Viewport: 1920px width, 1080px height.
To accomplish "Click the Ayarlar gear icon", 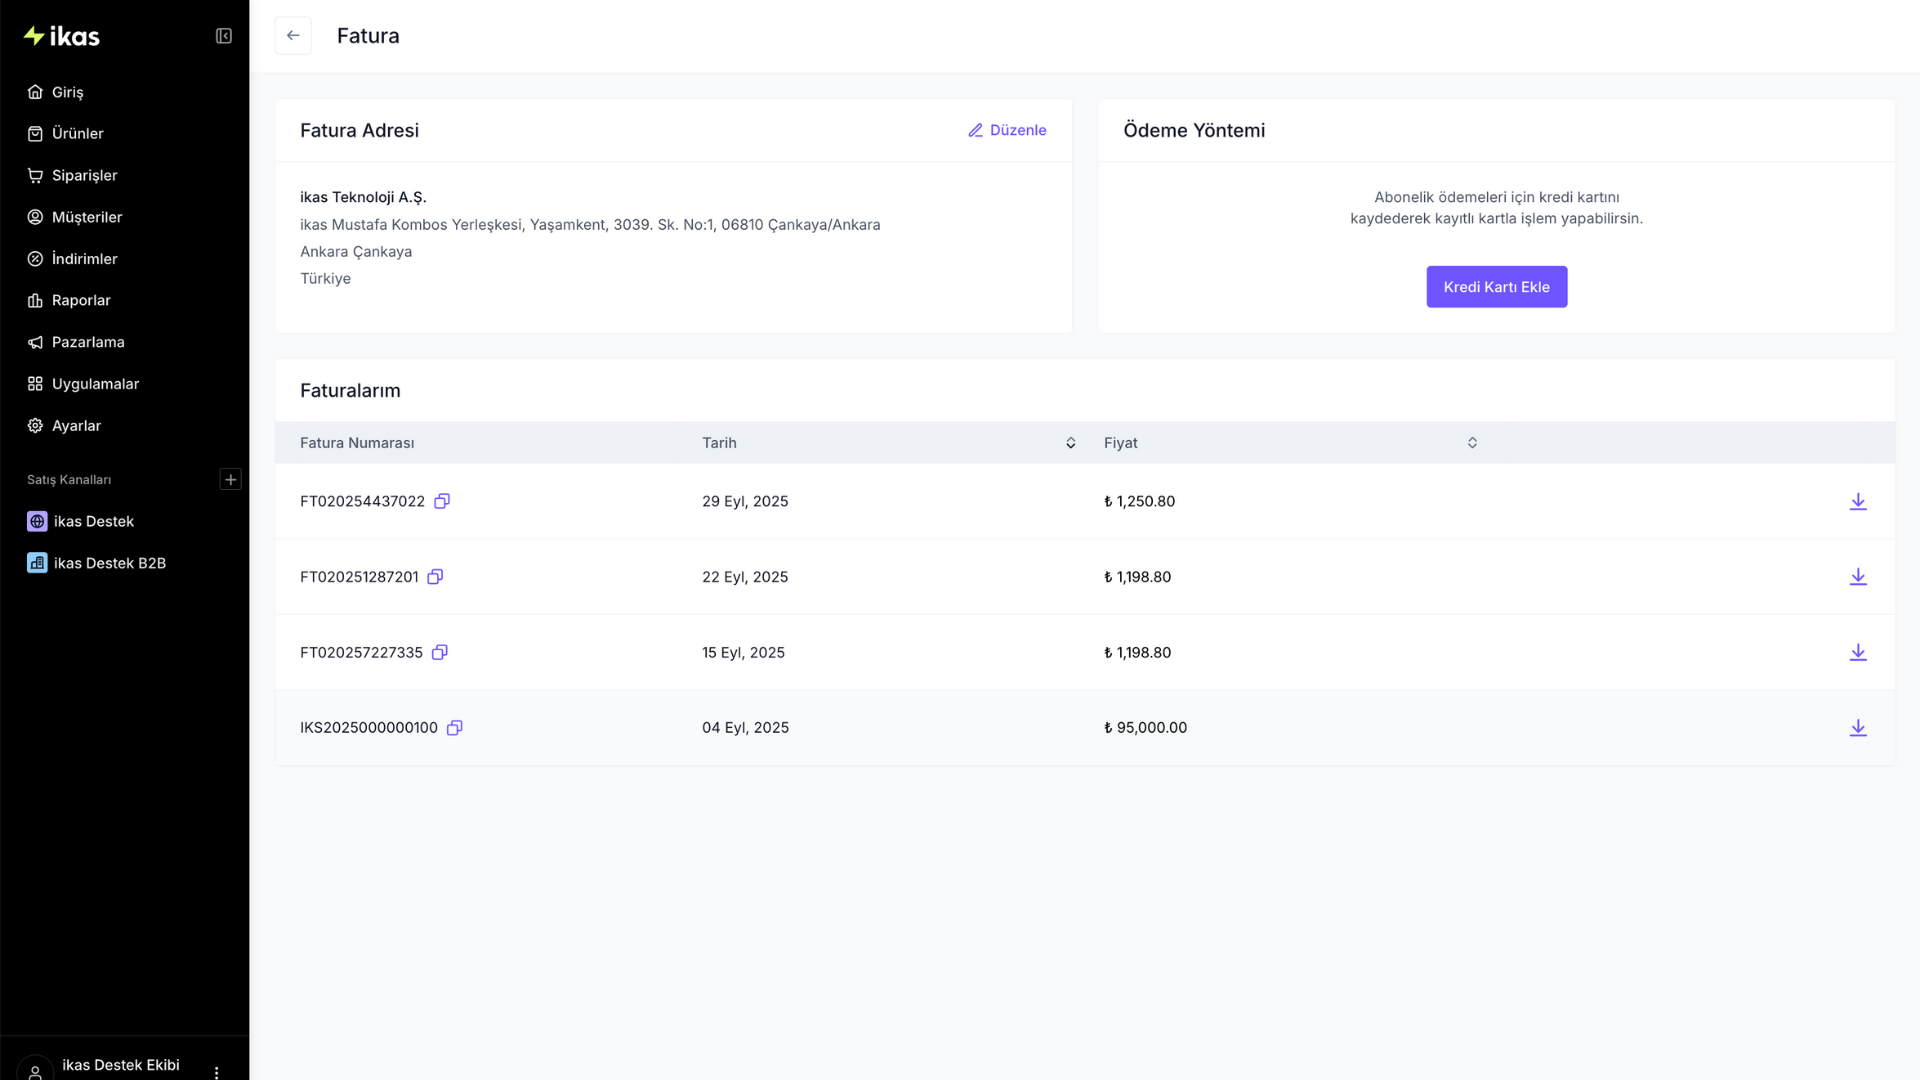I will pos(35,426).
